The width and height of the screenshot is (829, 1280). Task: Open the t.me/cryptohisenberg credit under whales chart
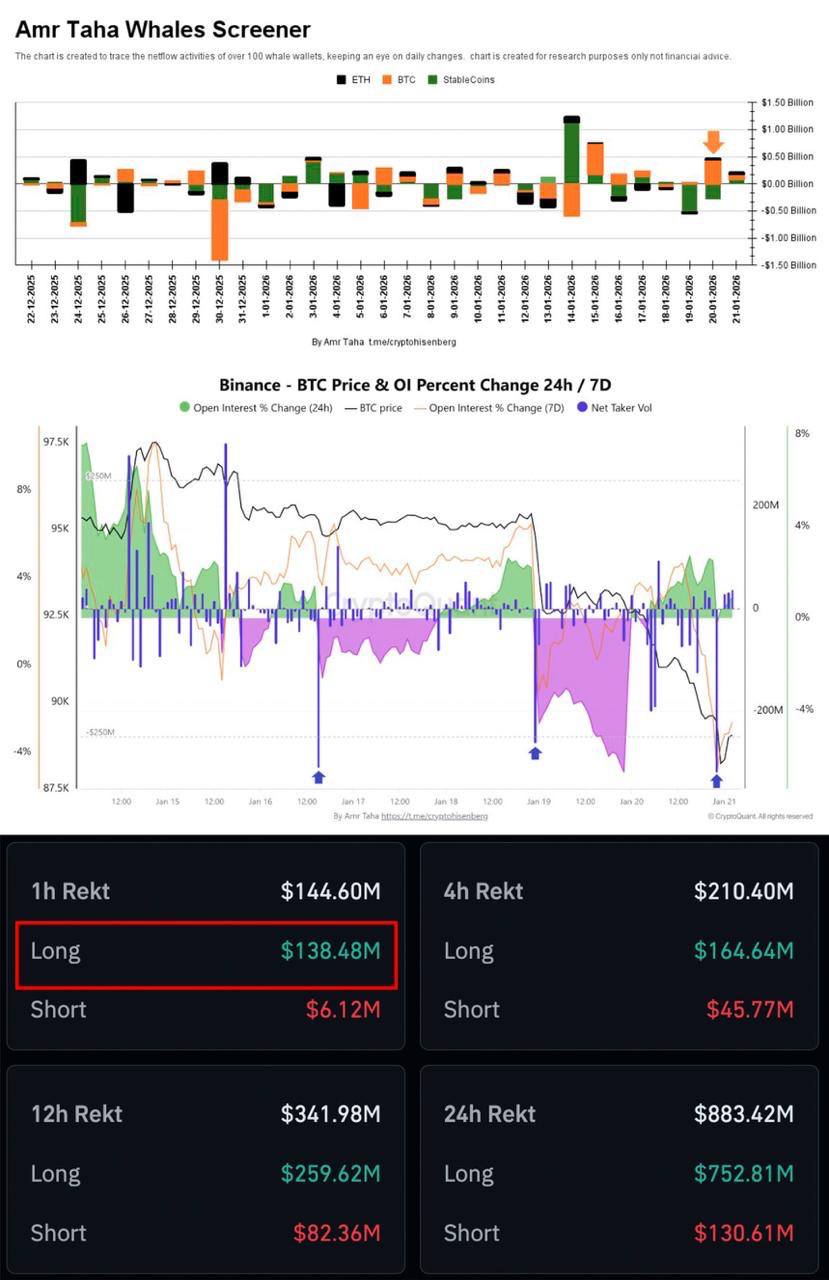pyautogui.click(x=412, y=342)
